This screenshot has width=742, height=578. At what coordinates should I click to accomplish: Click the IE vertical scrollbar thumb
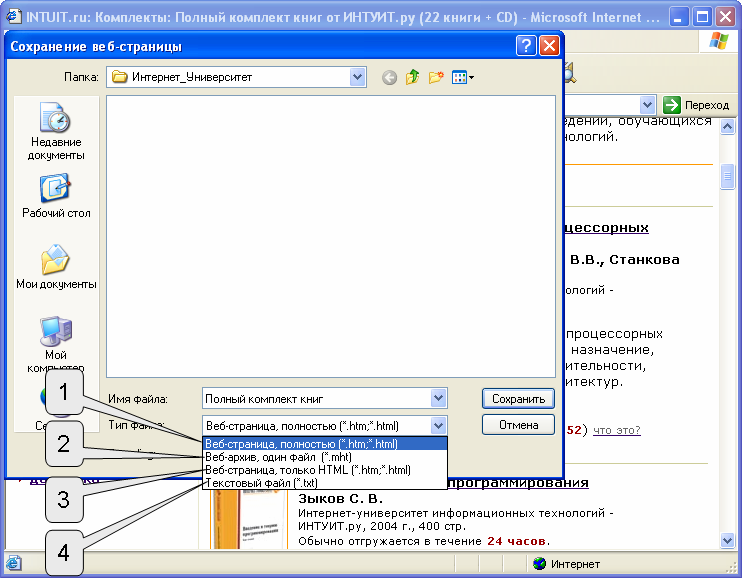[727, 176]
